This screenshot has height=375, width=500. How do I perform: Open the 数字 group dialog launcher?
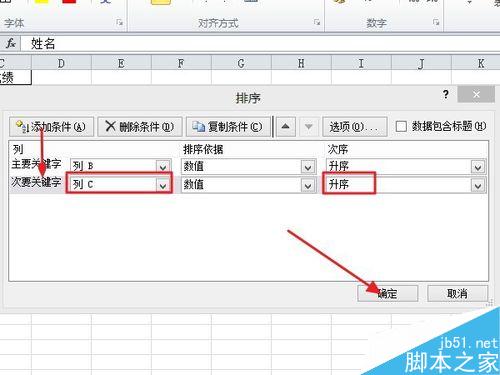coord(436,23)
